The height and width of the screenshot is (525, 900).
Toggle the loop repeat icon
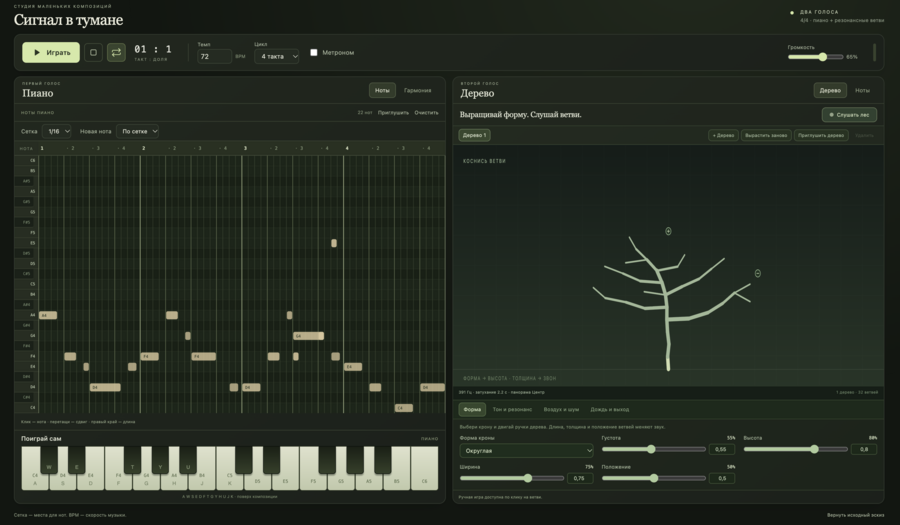pos(116,52)
